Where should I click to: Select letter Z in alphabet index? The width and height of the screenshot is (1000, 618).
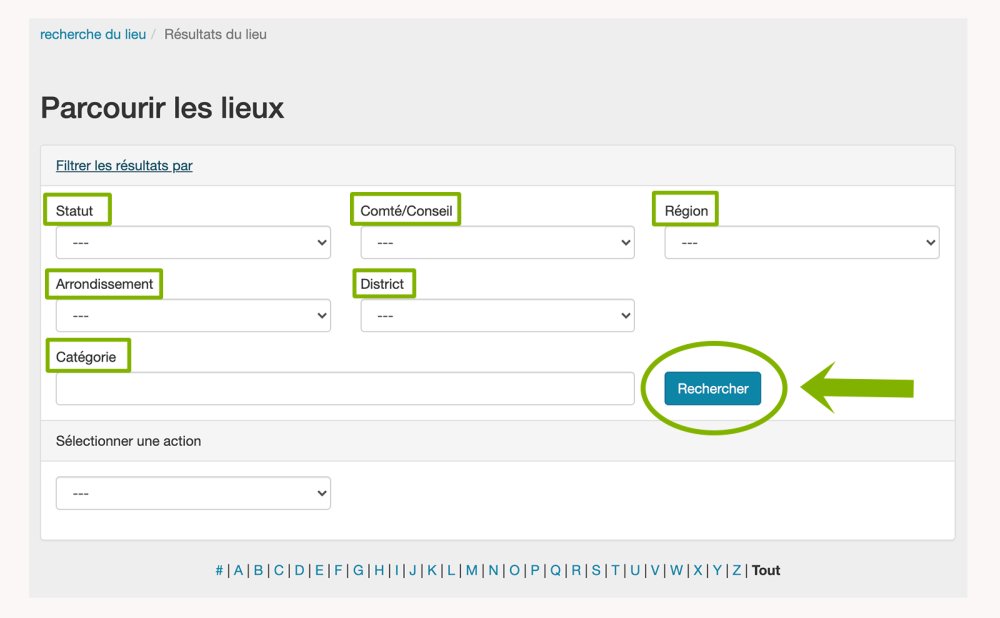[736, 570]
